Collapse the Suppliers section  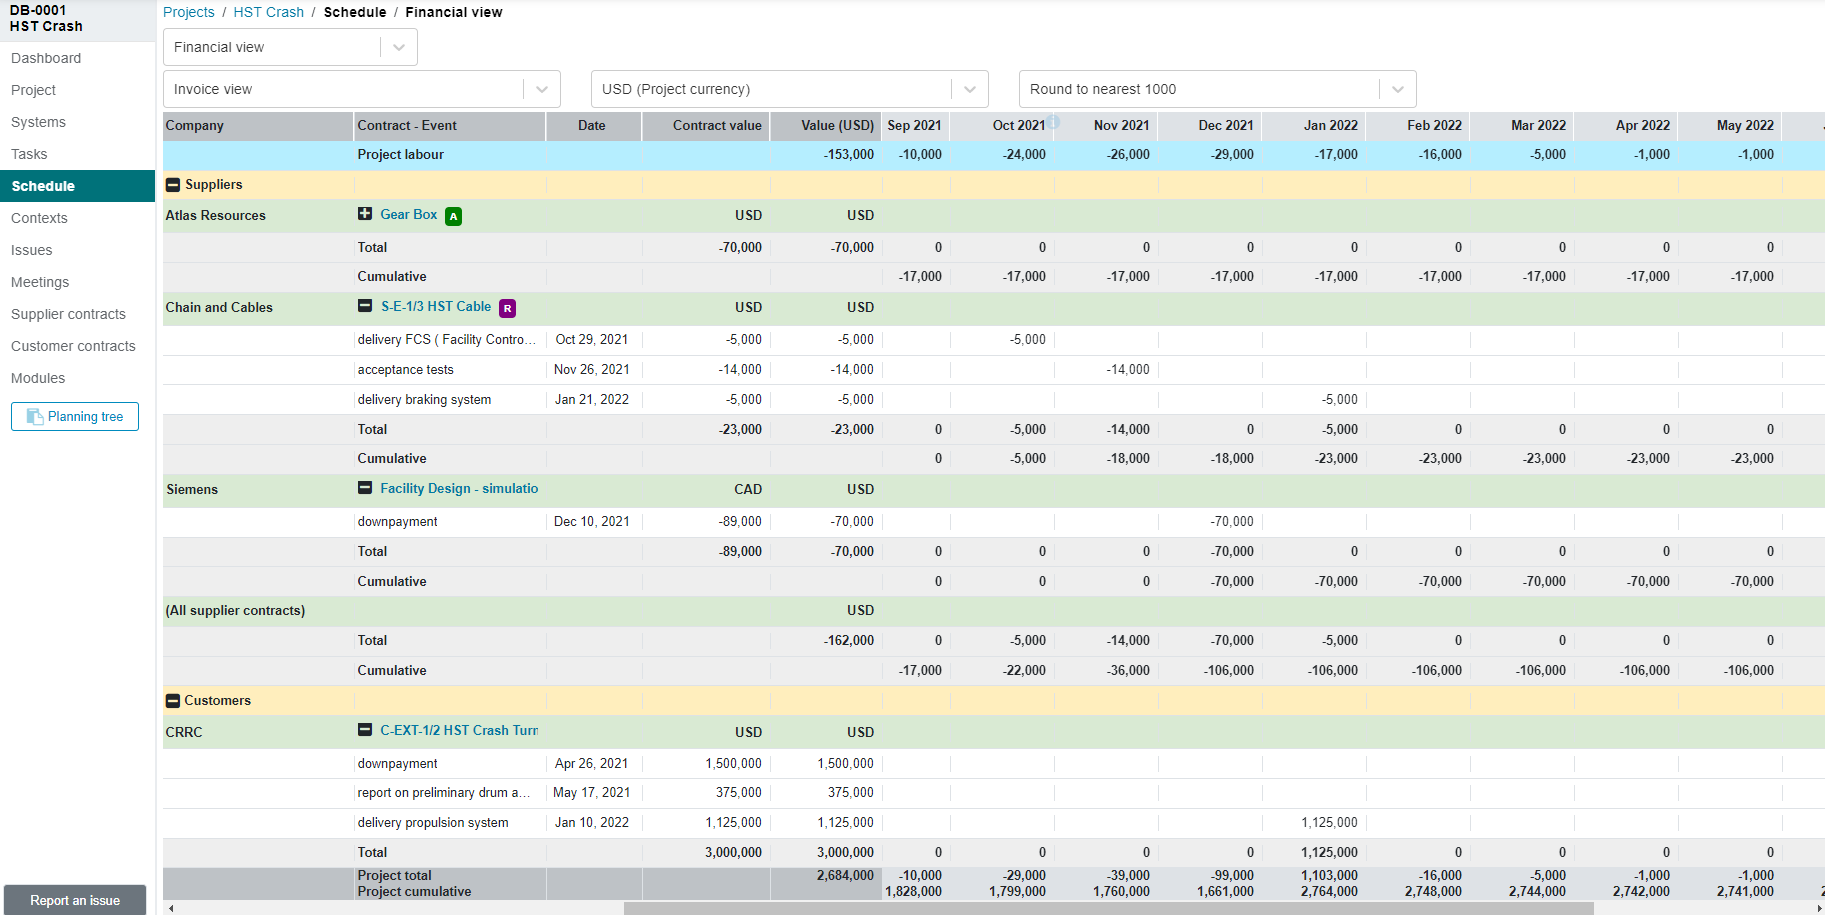[x=173, y=185]
